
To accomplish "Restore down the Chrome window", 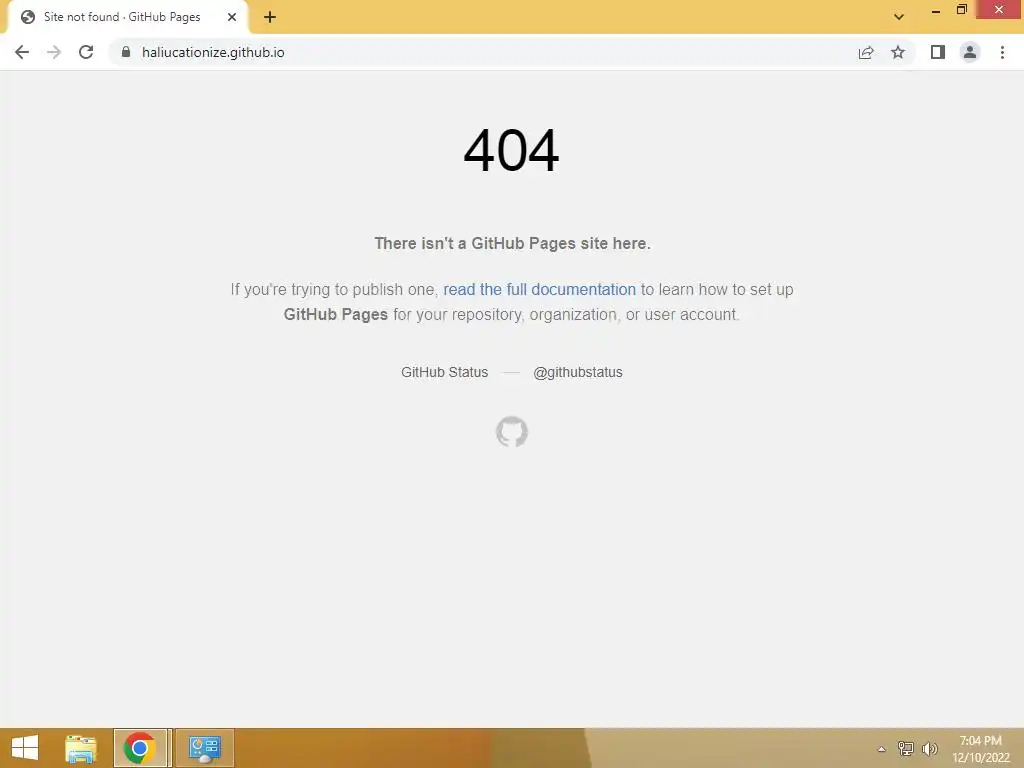I will coord(962,10).
